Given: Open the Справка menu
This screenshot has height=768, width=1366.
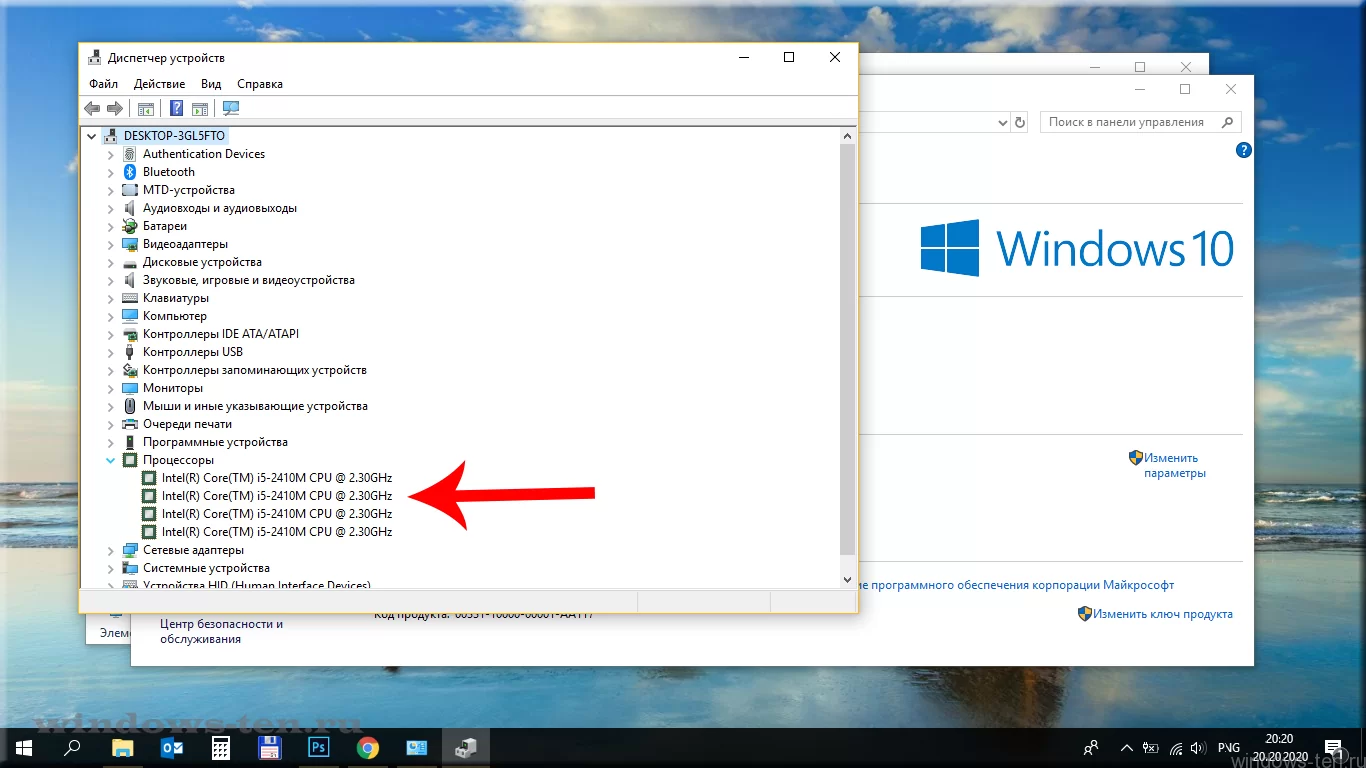Looking at the screenshot, I should pyautogui.click(x=260, y=84).
